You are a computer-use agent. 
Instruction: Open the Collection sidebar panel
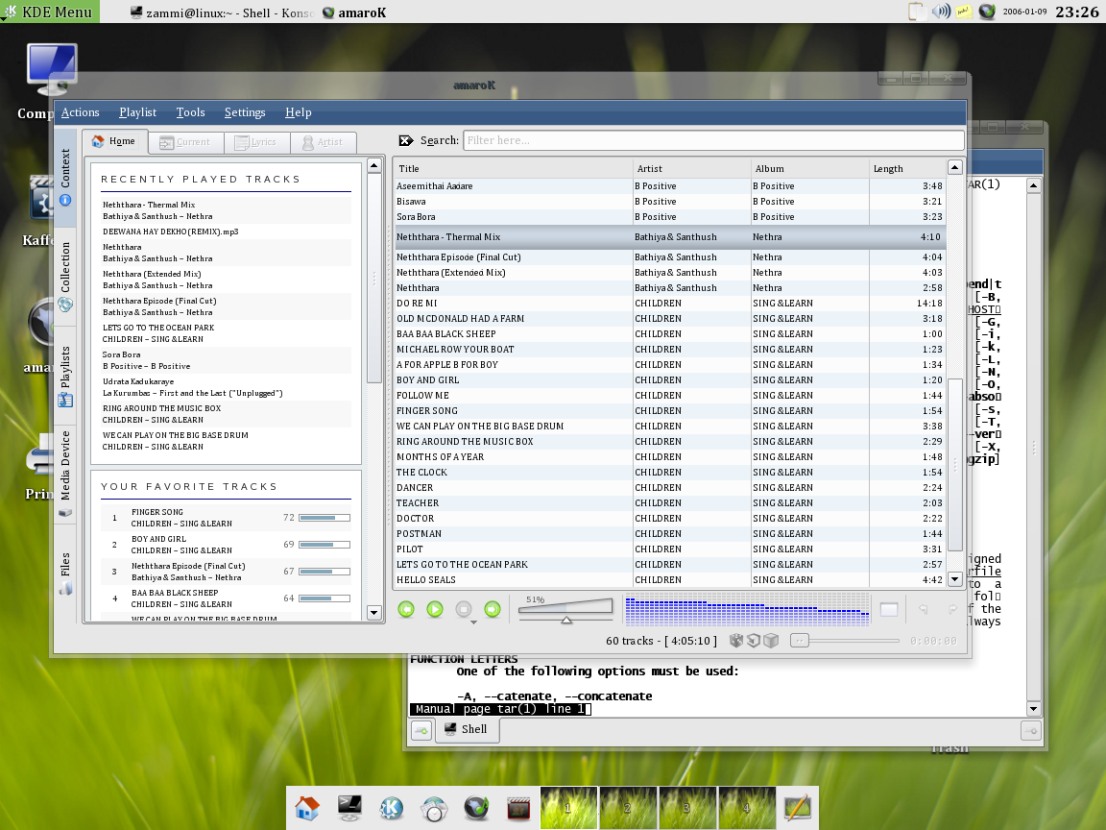66,276
